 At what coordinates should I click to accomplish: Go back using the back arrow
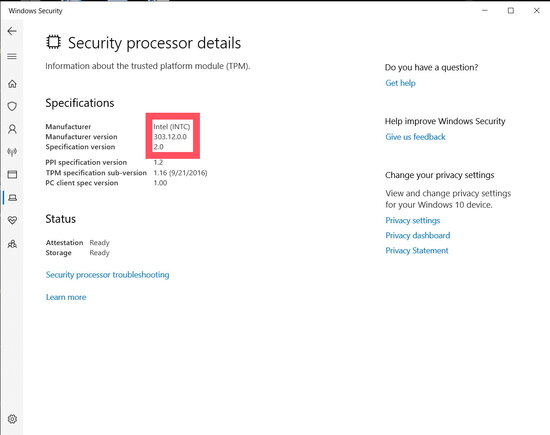[12, 31]
